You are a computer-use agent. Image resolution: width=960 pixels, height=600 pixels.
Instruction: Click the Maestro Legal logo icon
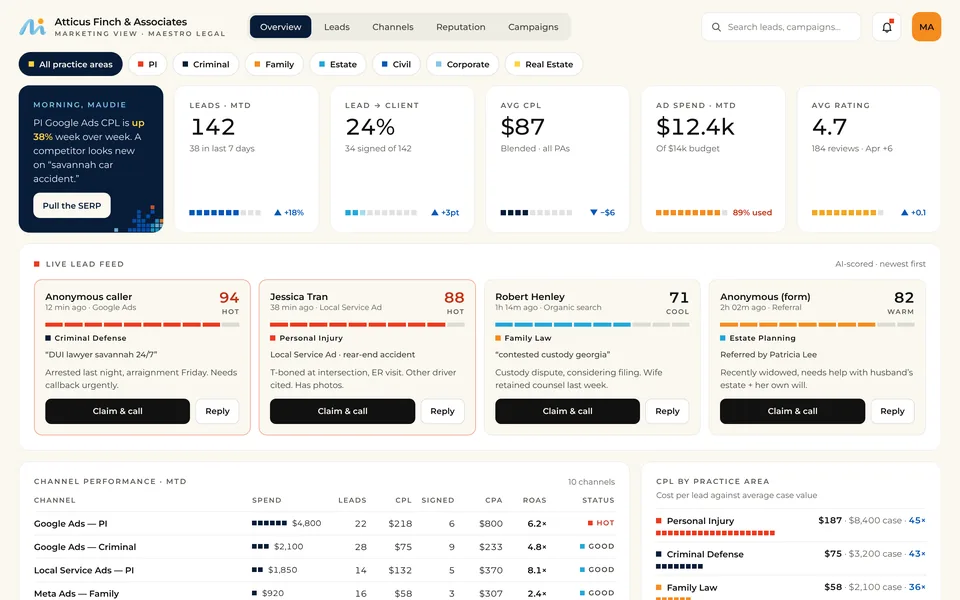click(x=32, y=27)
